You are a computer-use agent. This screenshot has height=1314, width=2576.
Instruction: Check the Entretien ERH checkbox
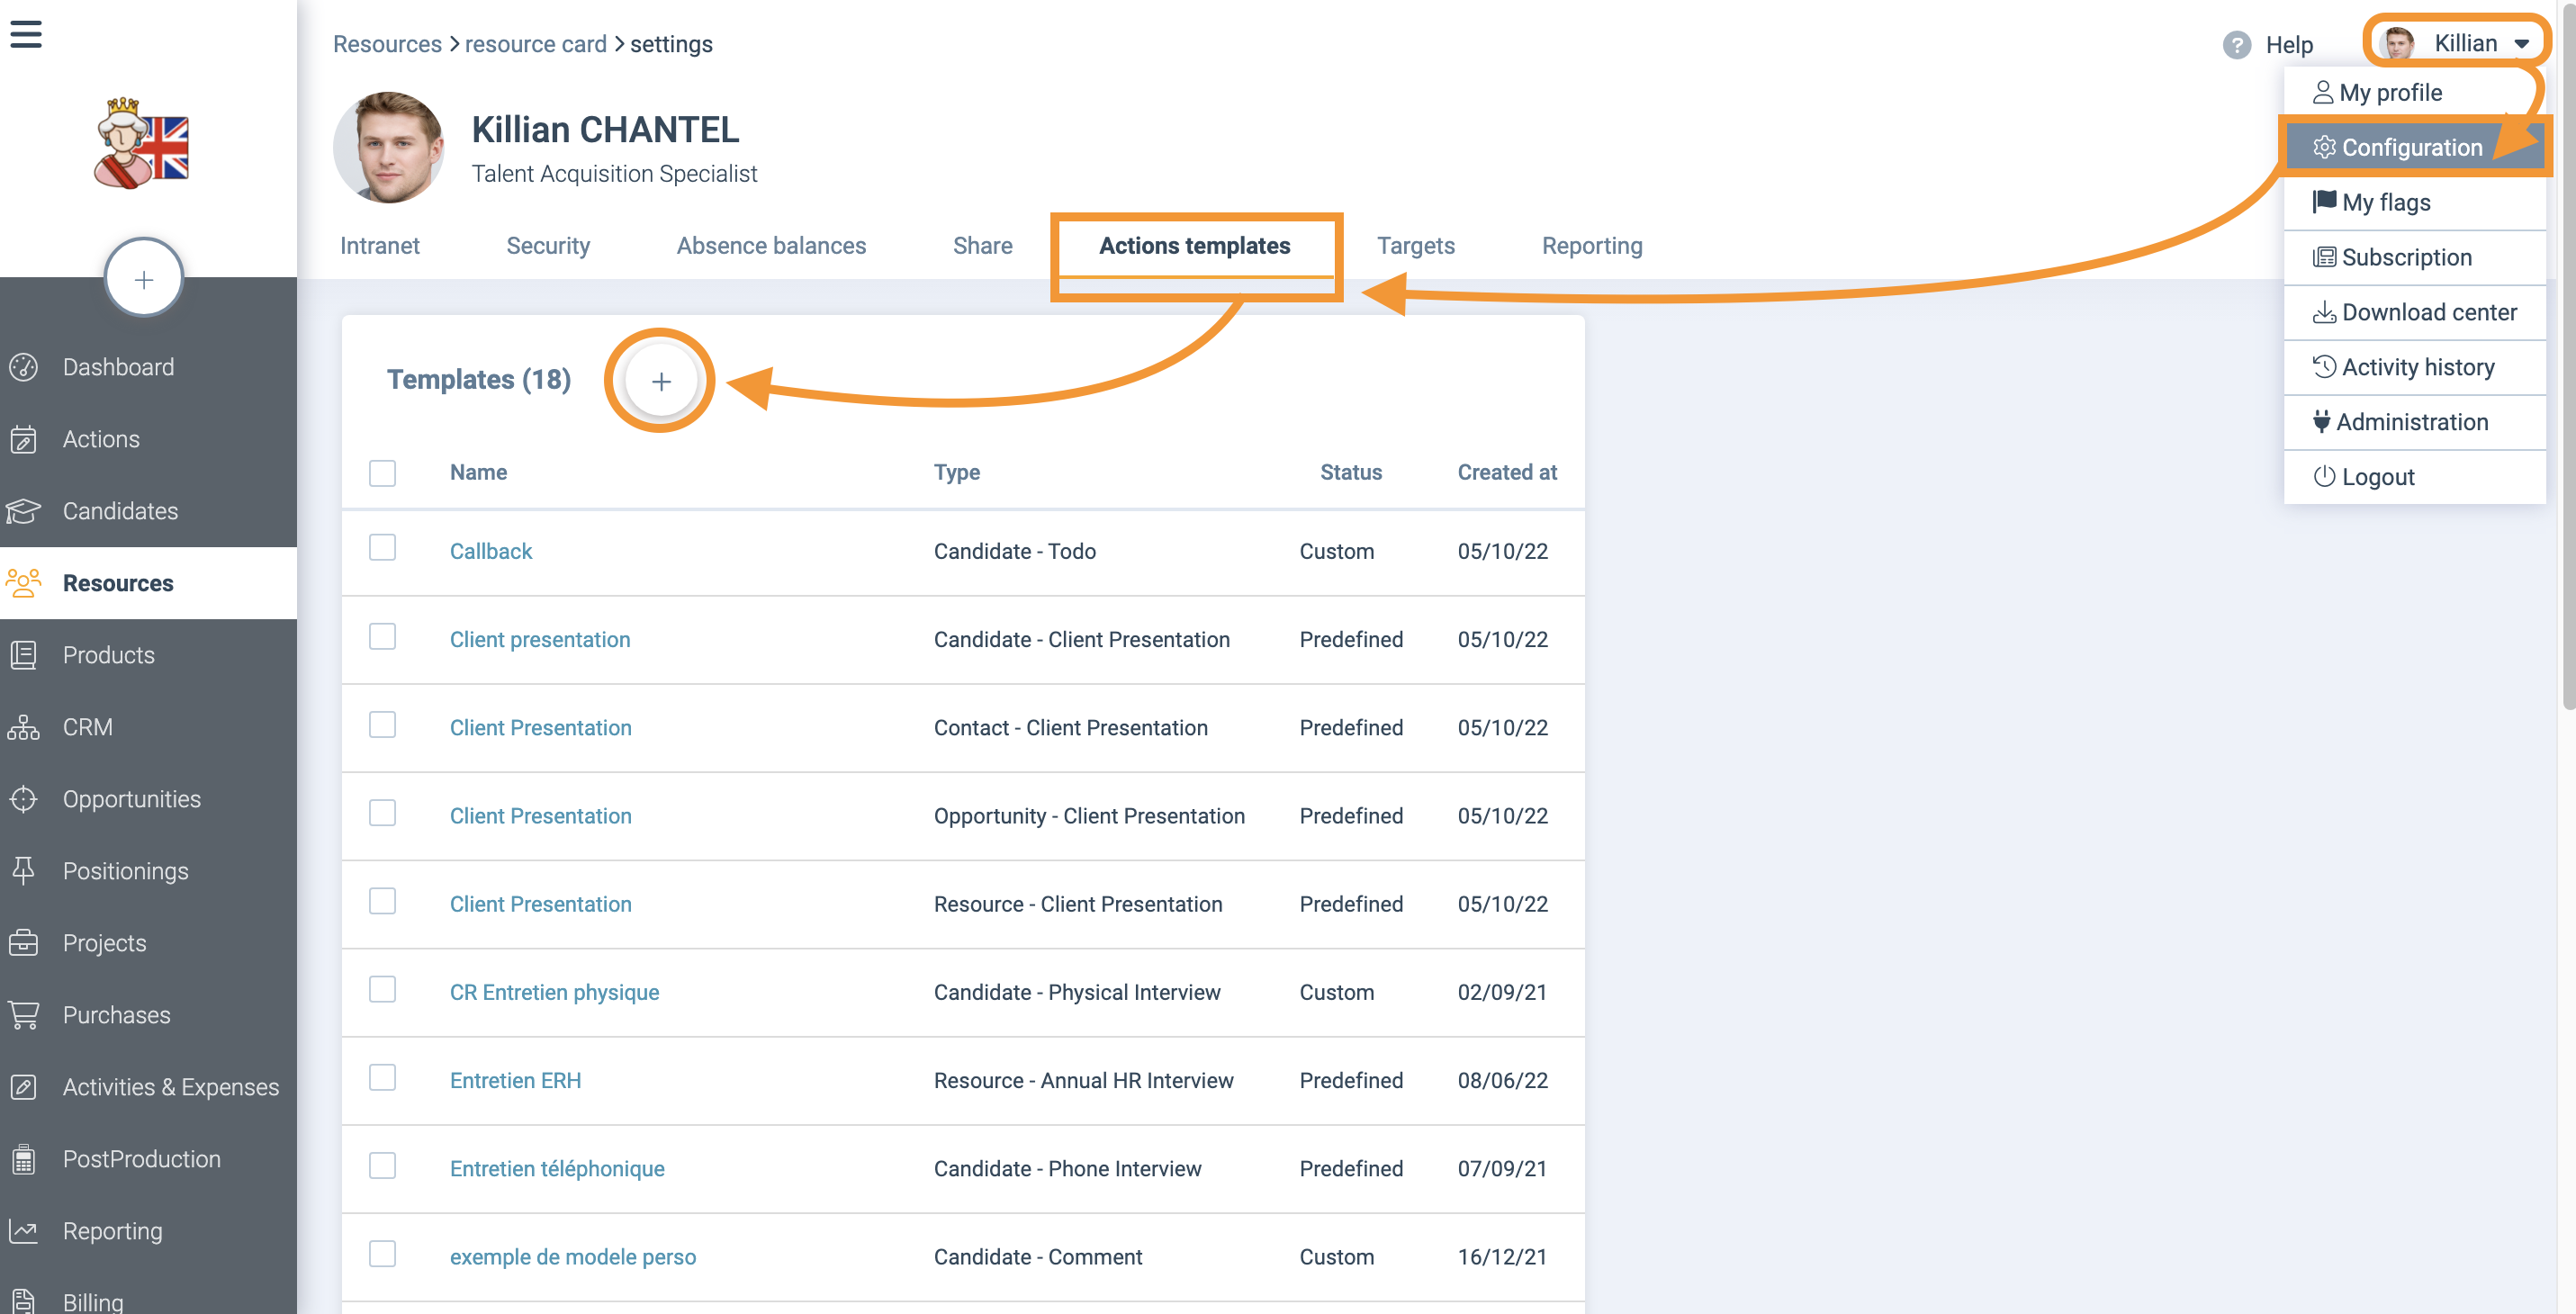click(x=382, y=1077)
